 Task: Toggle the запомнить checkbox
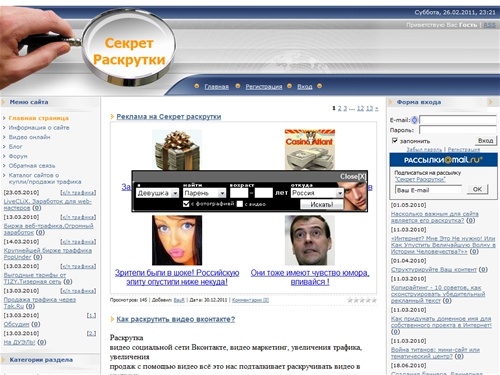click(395, 140)
